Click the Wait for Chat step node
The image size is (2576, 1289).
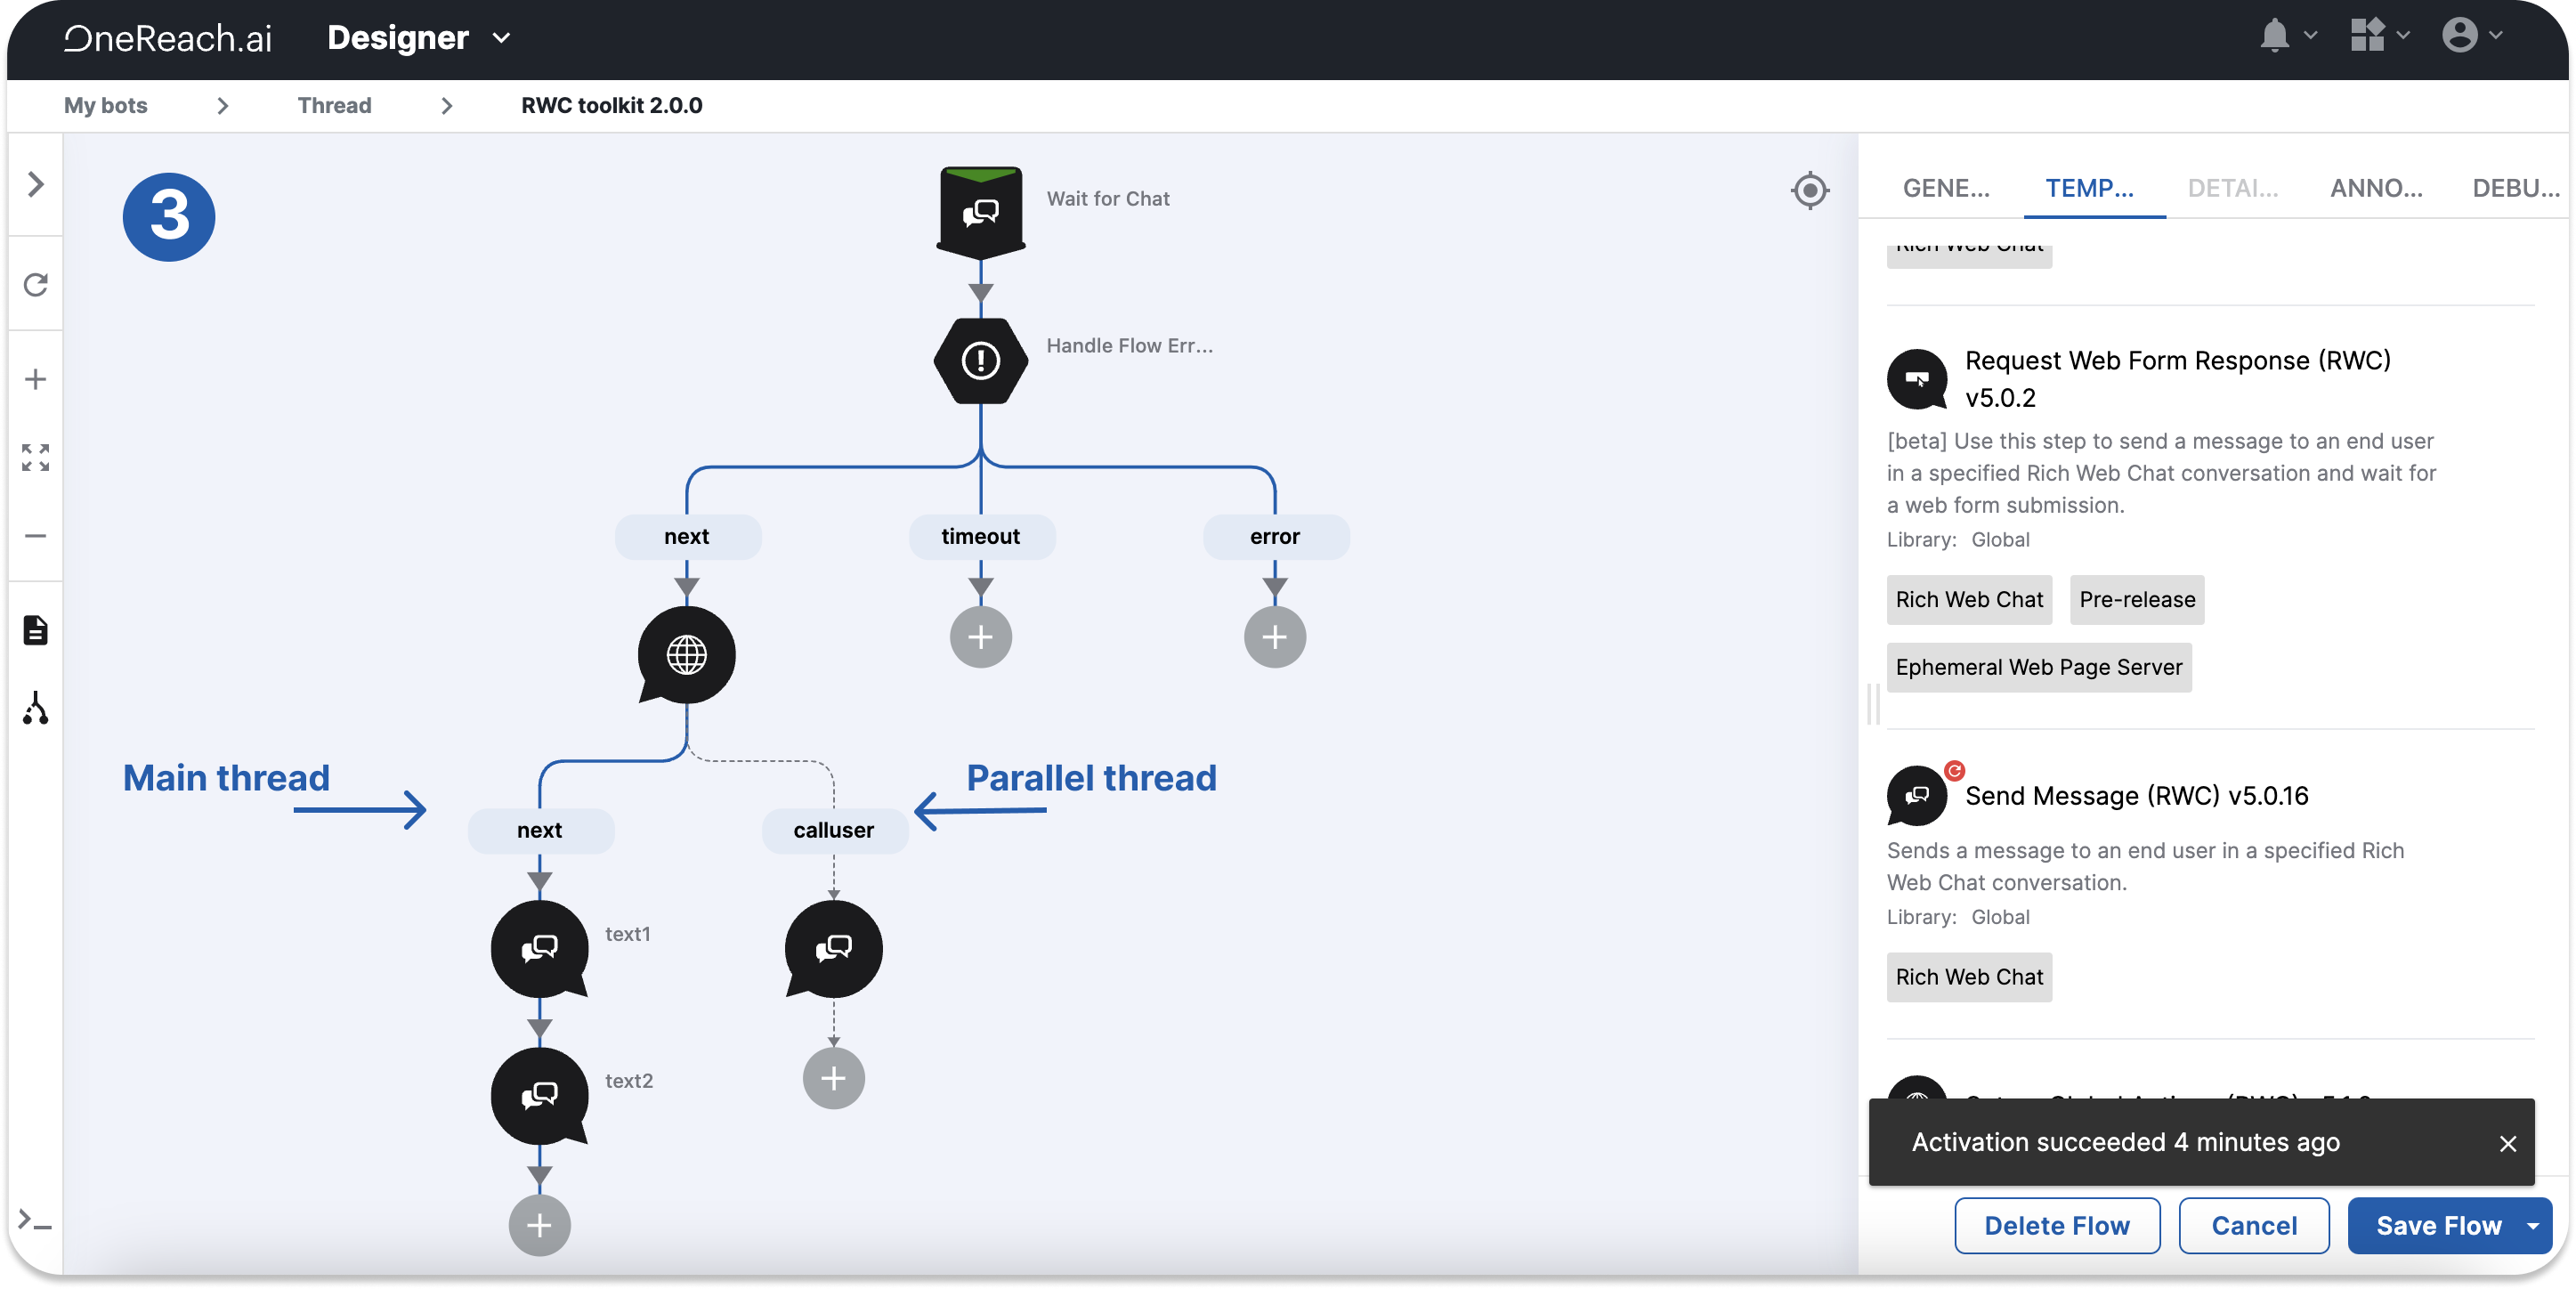click(x=980, y=212)
